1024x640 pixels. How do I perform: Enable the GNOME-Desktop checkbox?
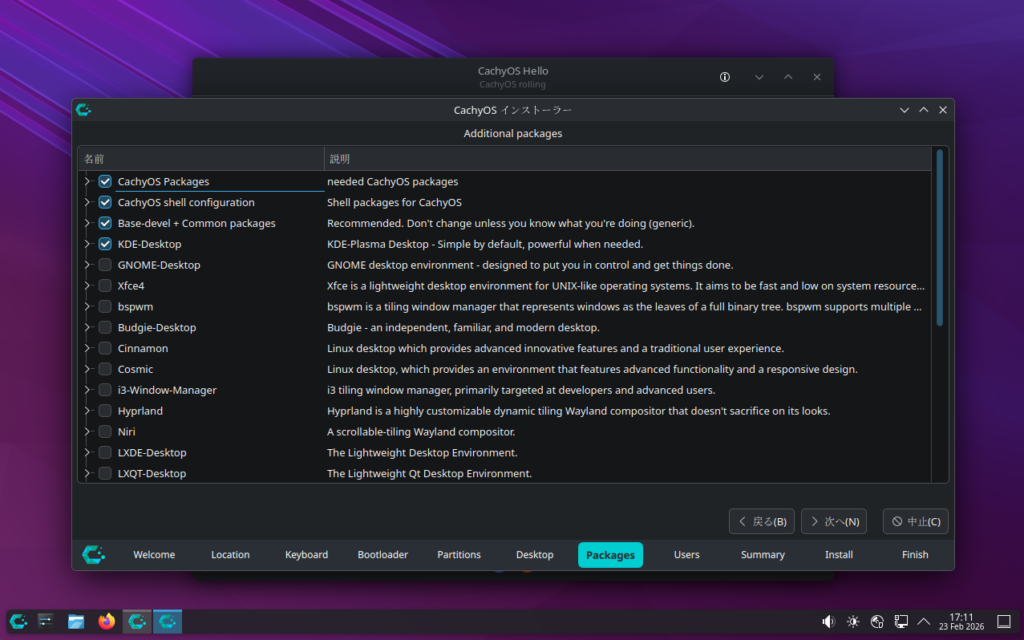[x=105, y=265]
